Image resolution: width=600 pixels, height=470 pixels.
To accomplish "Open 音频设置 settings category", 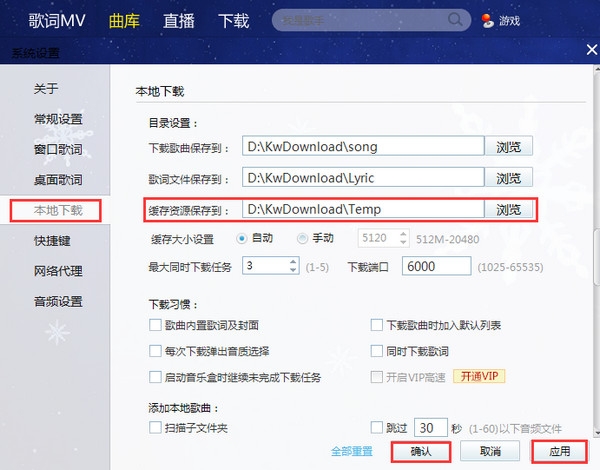I will tap(58, 301).
